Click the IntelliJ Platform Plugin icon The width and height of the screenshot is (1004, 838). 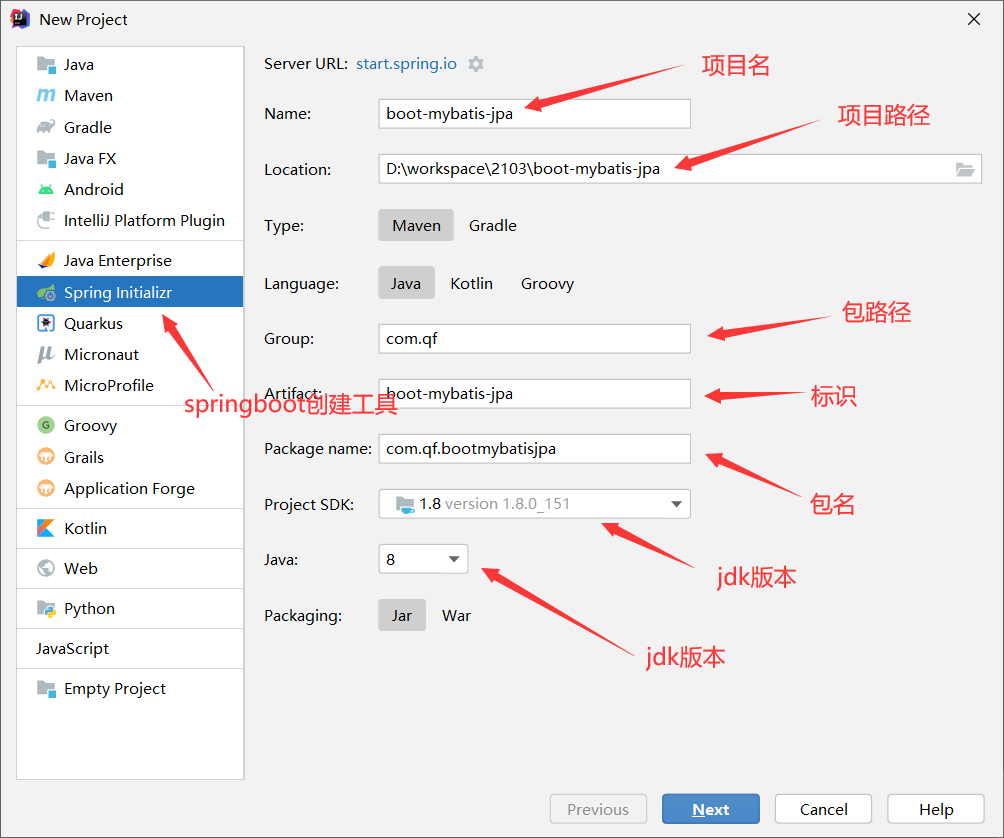point(46,220)
